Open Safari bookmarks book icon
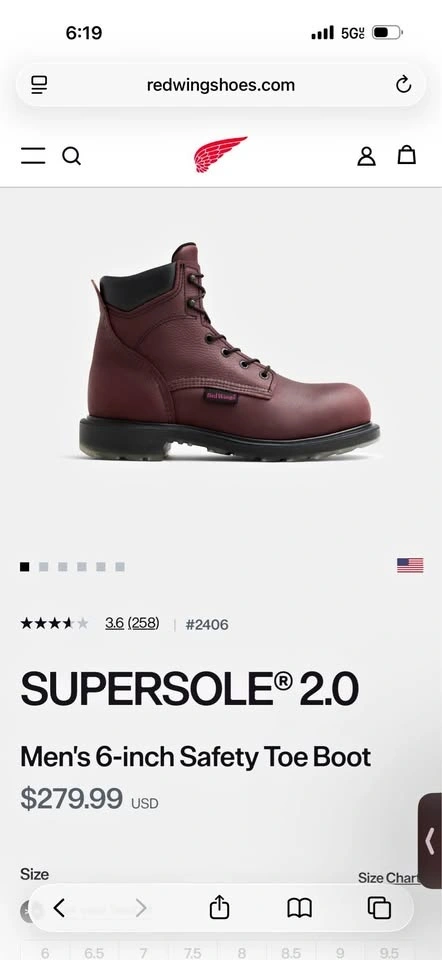The width and height of the screenshot is (442, 960). click(299, 907)
